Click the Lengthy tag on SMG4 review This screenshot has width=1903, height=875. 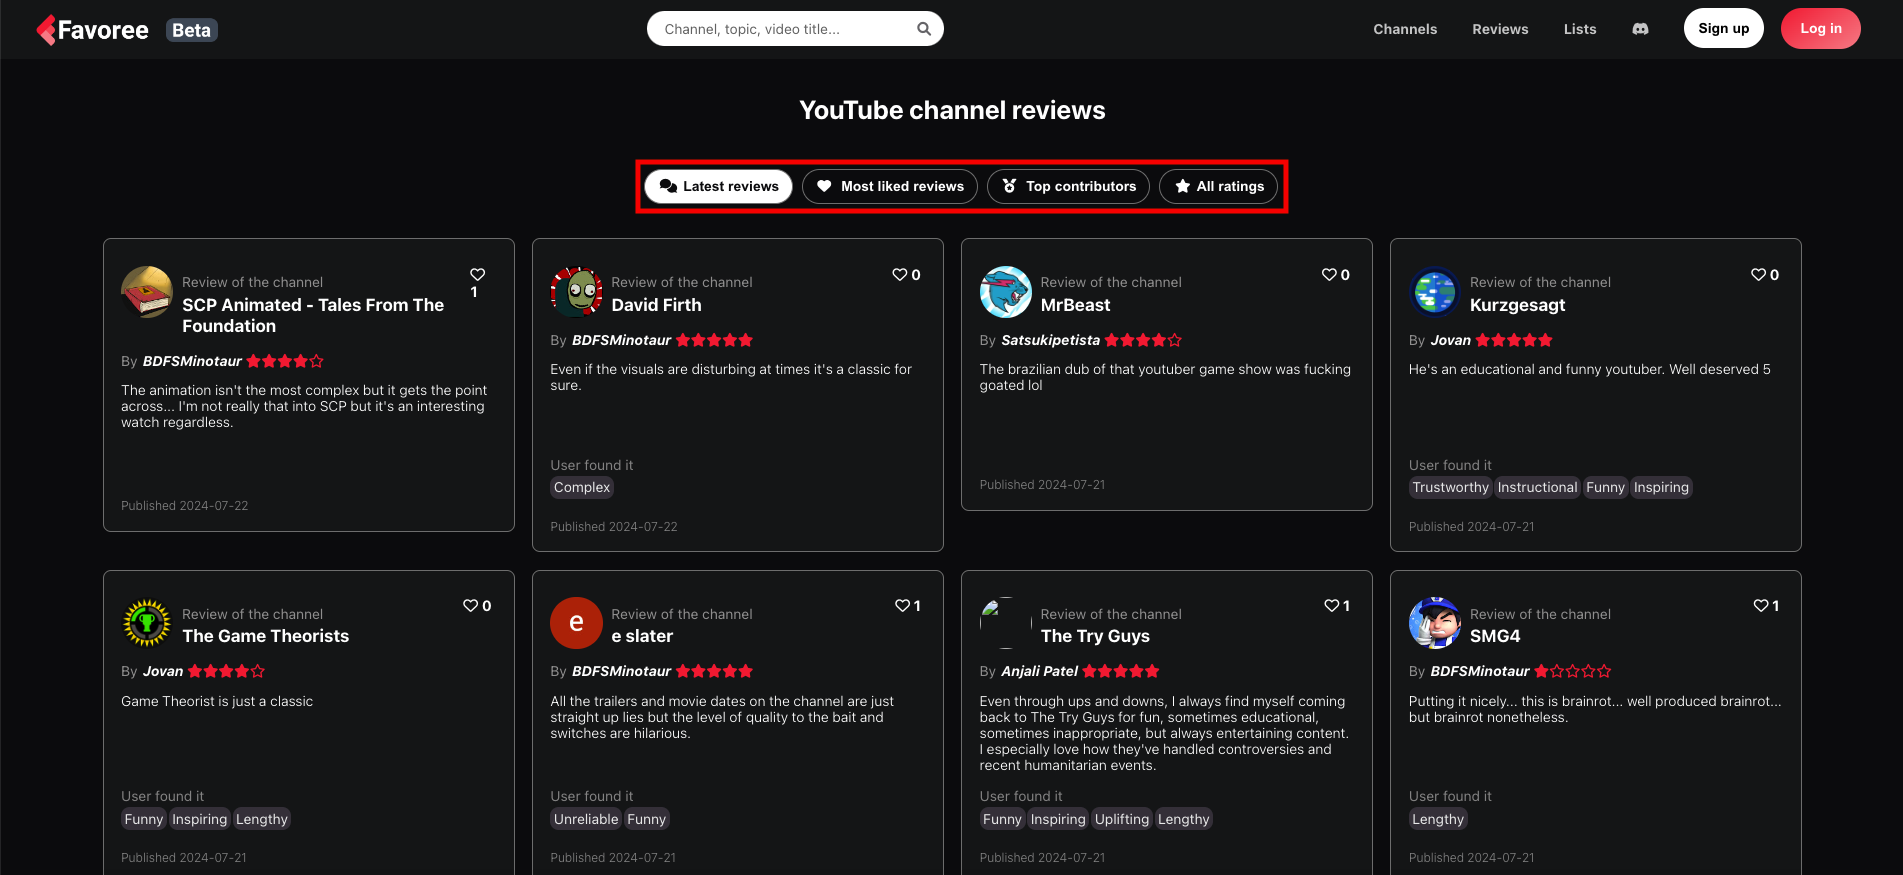tap(1438, 819)
